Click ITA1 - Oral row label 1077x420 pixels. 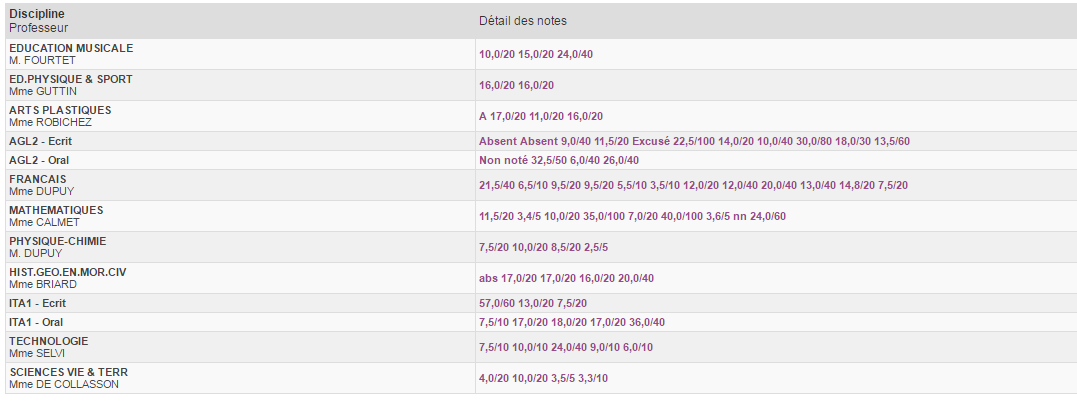coord(36,322)
